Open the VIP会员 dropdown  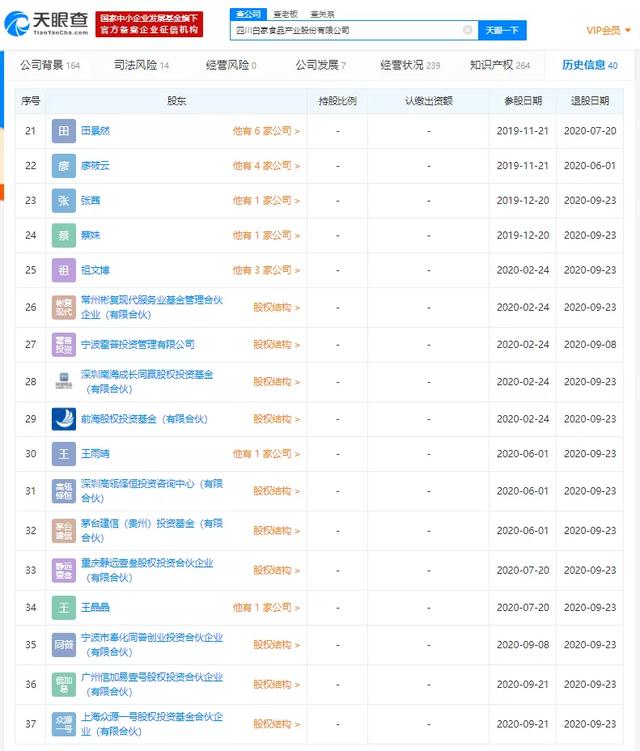608,30
